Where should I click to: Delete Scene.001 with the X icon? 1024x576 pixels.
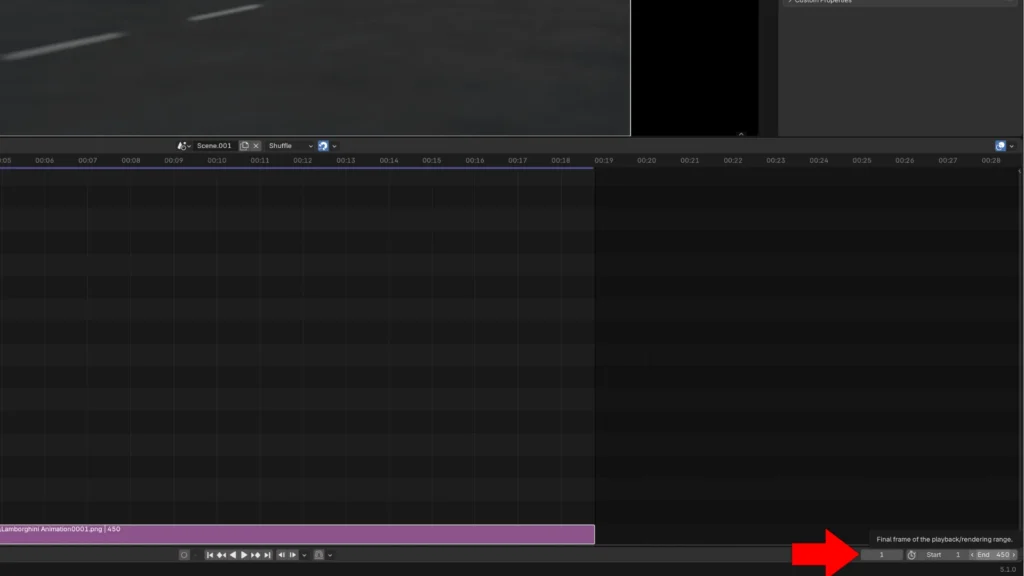(x=256, y=146)
